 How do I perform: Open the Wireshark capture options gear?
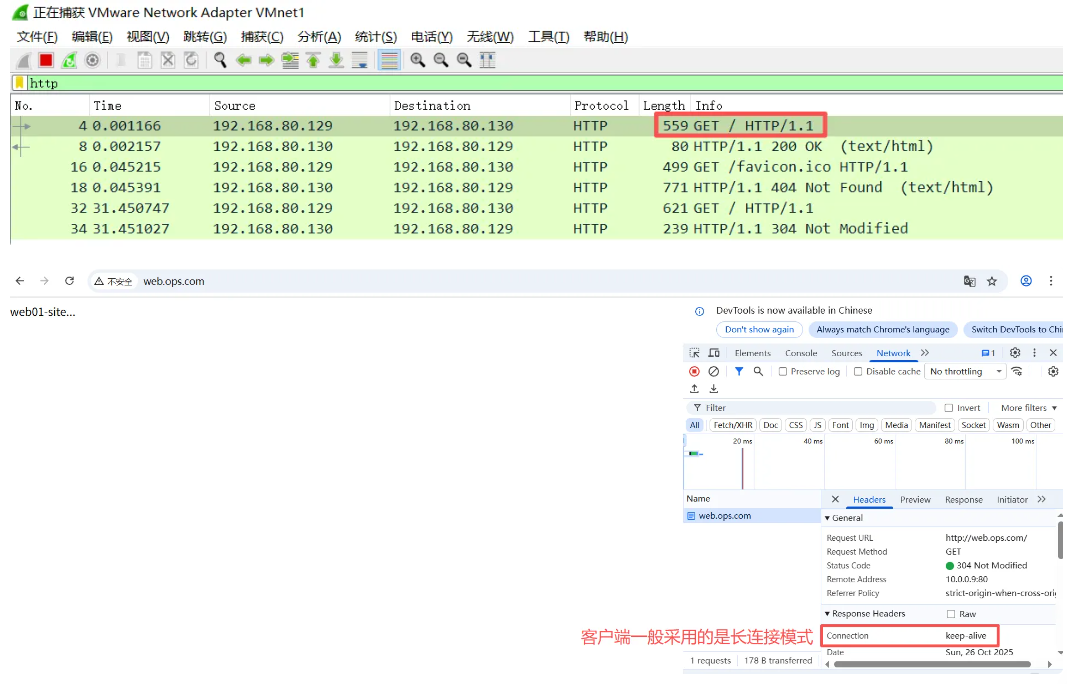coord(92,61)
